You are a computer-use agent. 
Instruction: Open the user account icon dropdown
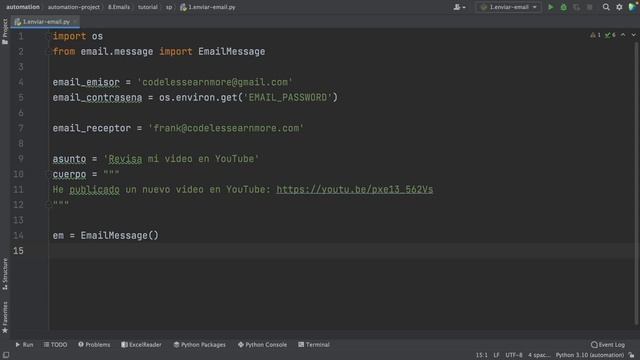point(459,7)
